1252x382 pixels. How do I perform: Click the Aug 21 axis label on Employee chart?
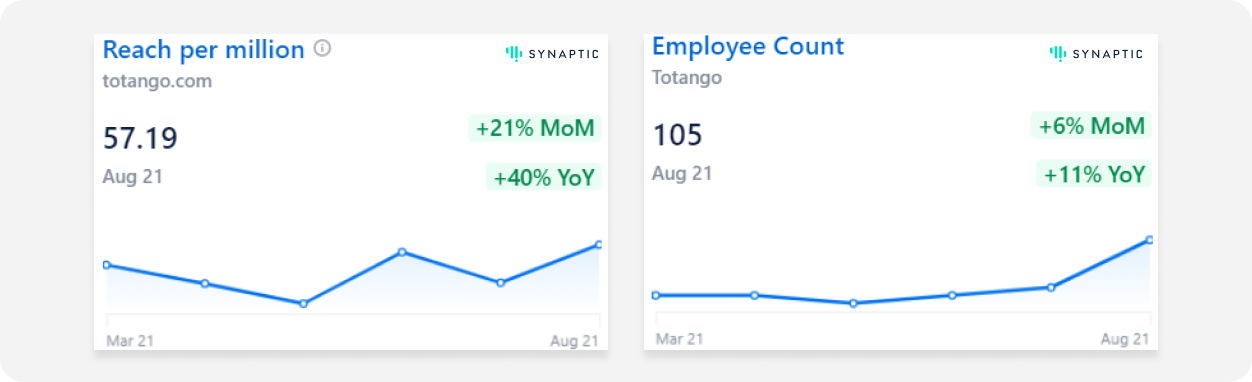(x=1125, y=340)
